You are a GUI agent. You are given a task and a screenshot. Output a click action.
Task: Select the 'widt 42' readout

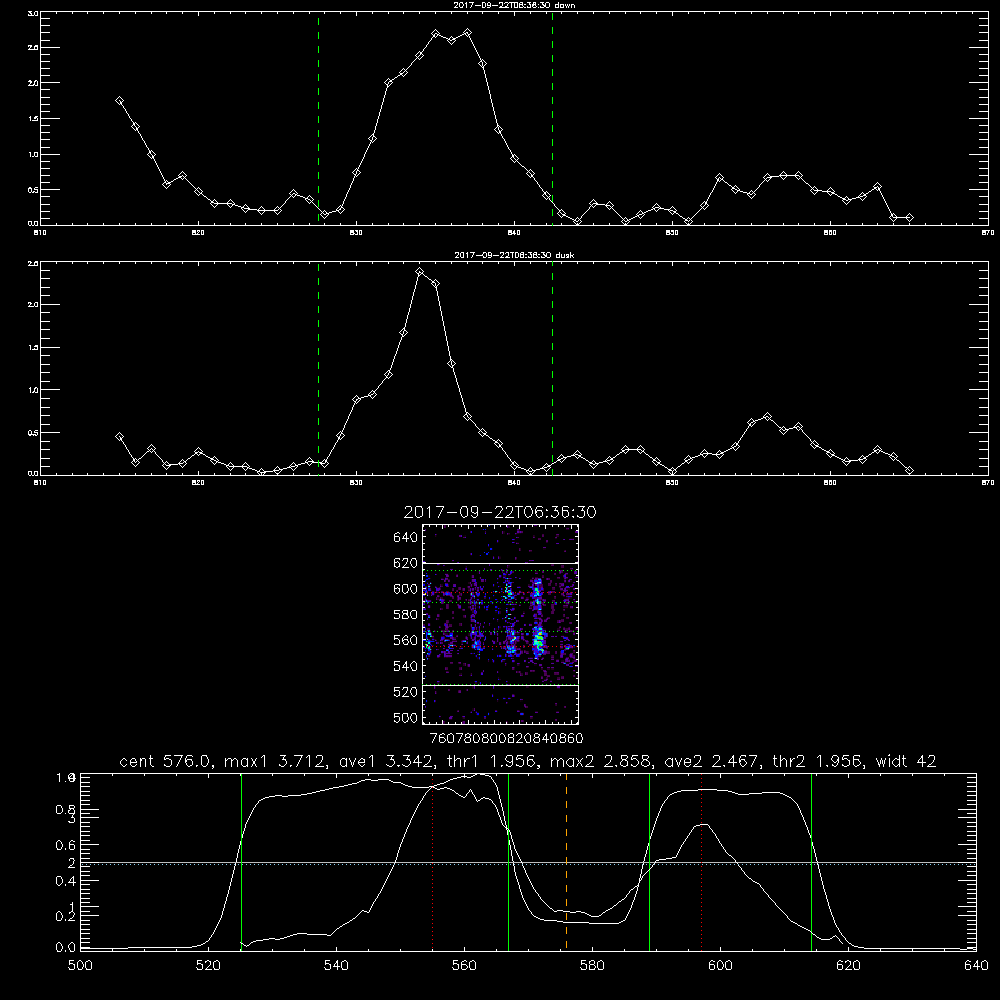click(906, 761)
